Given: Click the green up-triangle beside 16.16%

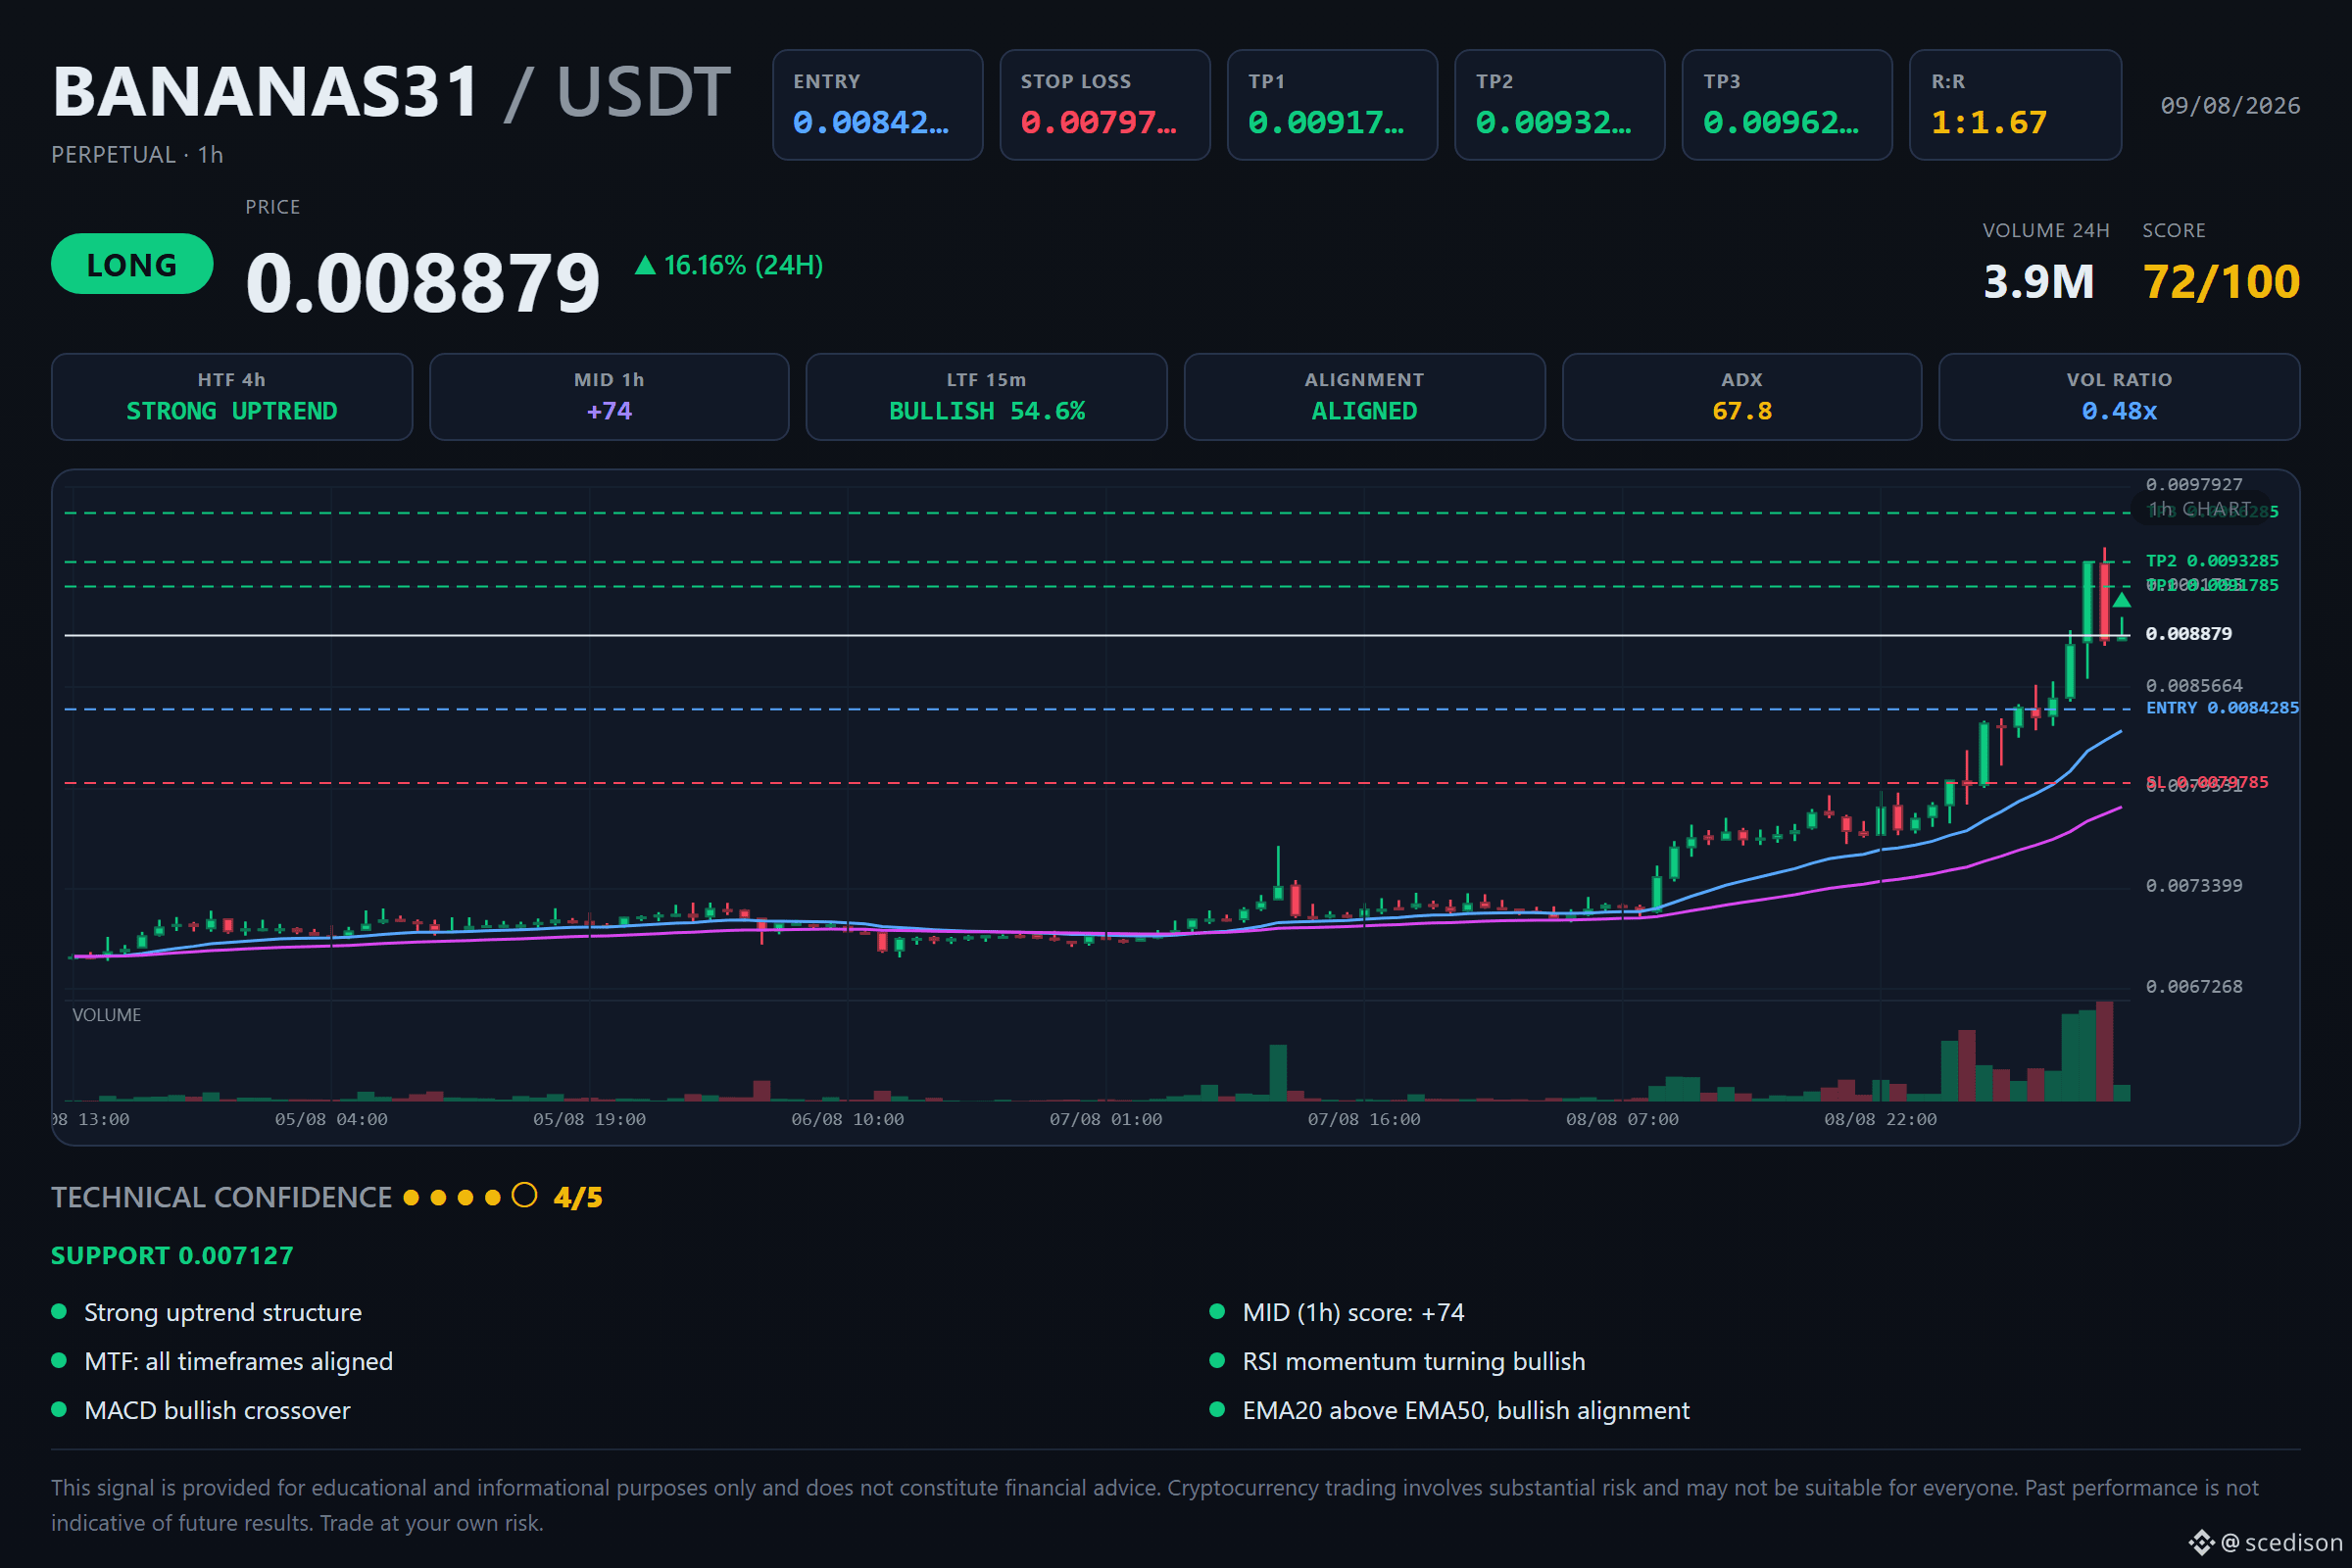Looking at the screenshot, I should tap(645, 265).
